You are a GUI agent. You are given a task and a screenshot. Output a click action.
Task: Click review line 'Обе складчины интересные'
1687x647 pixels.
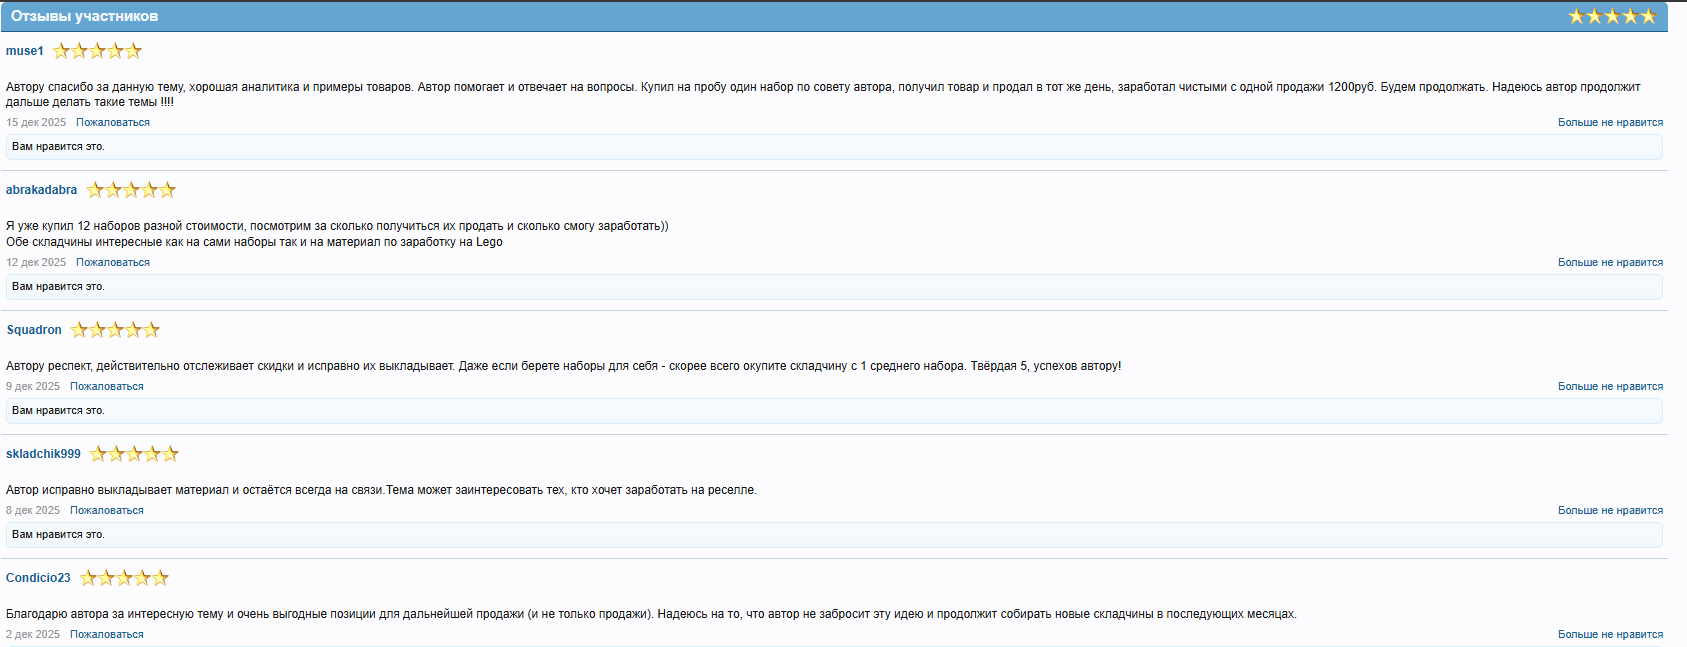[254, 242]
